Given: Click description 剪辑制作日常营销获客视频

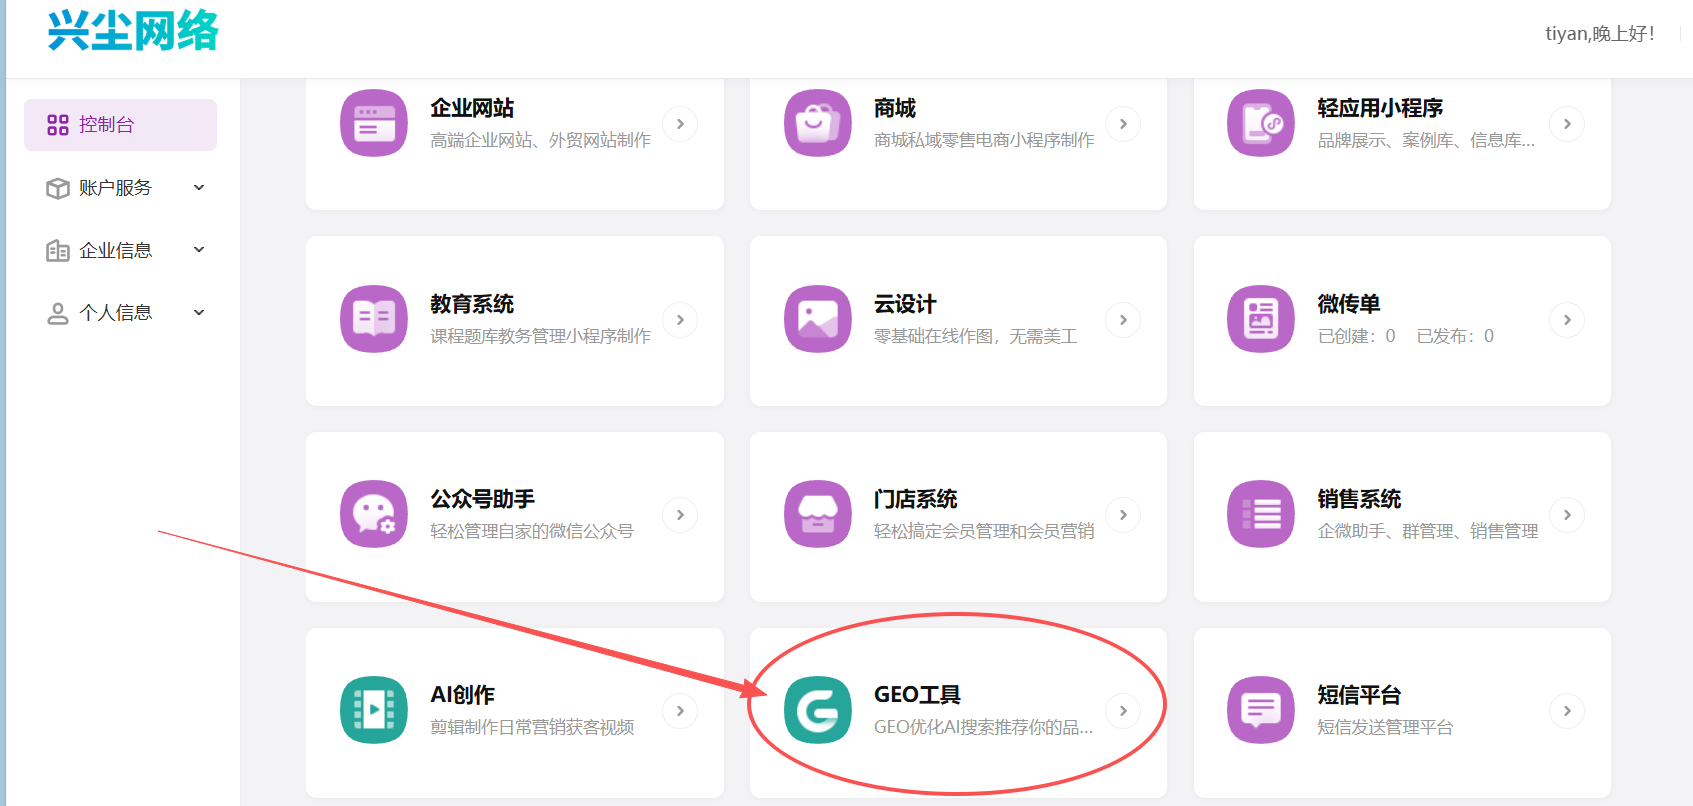Looking at the screenshot, I should [532, 727].
